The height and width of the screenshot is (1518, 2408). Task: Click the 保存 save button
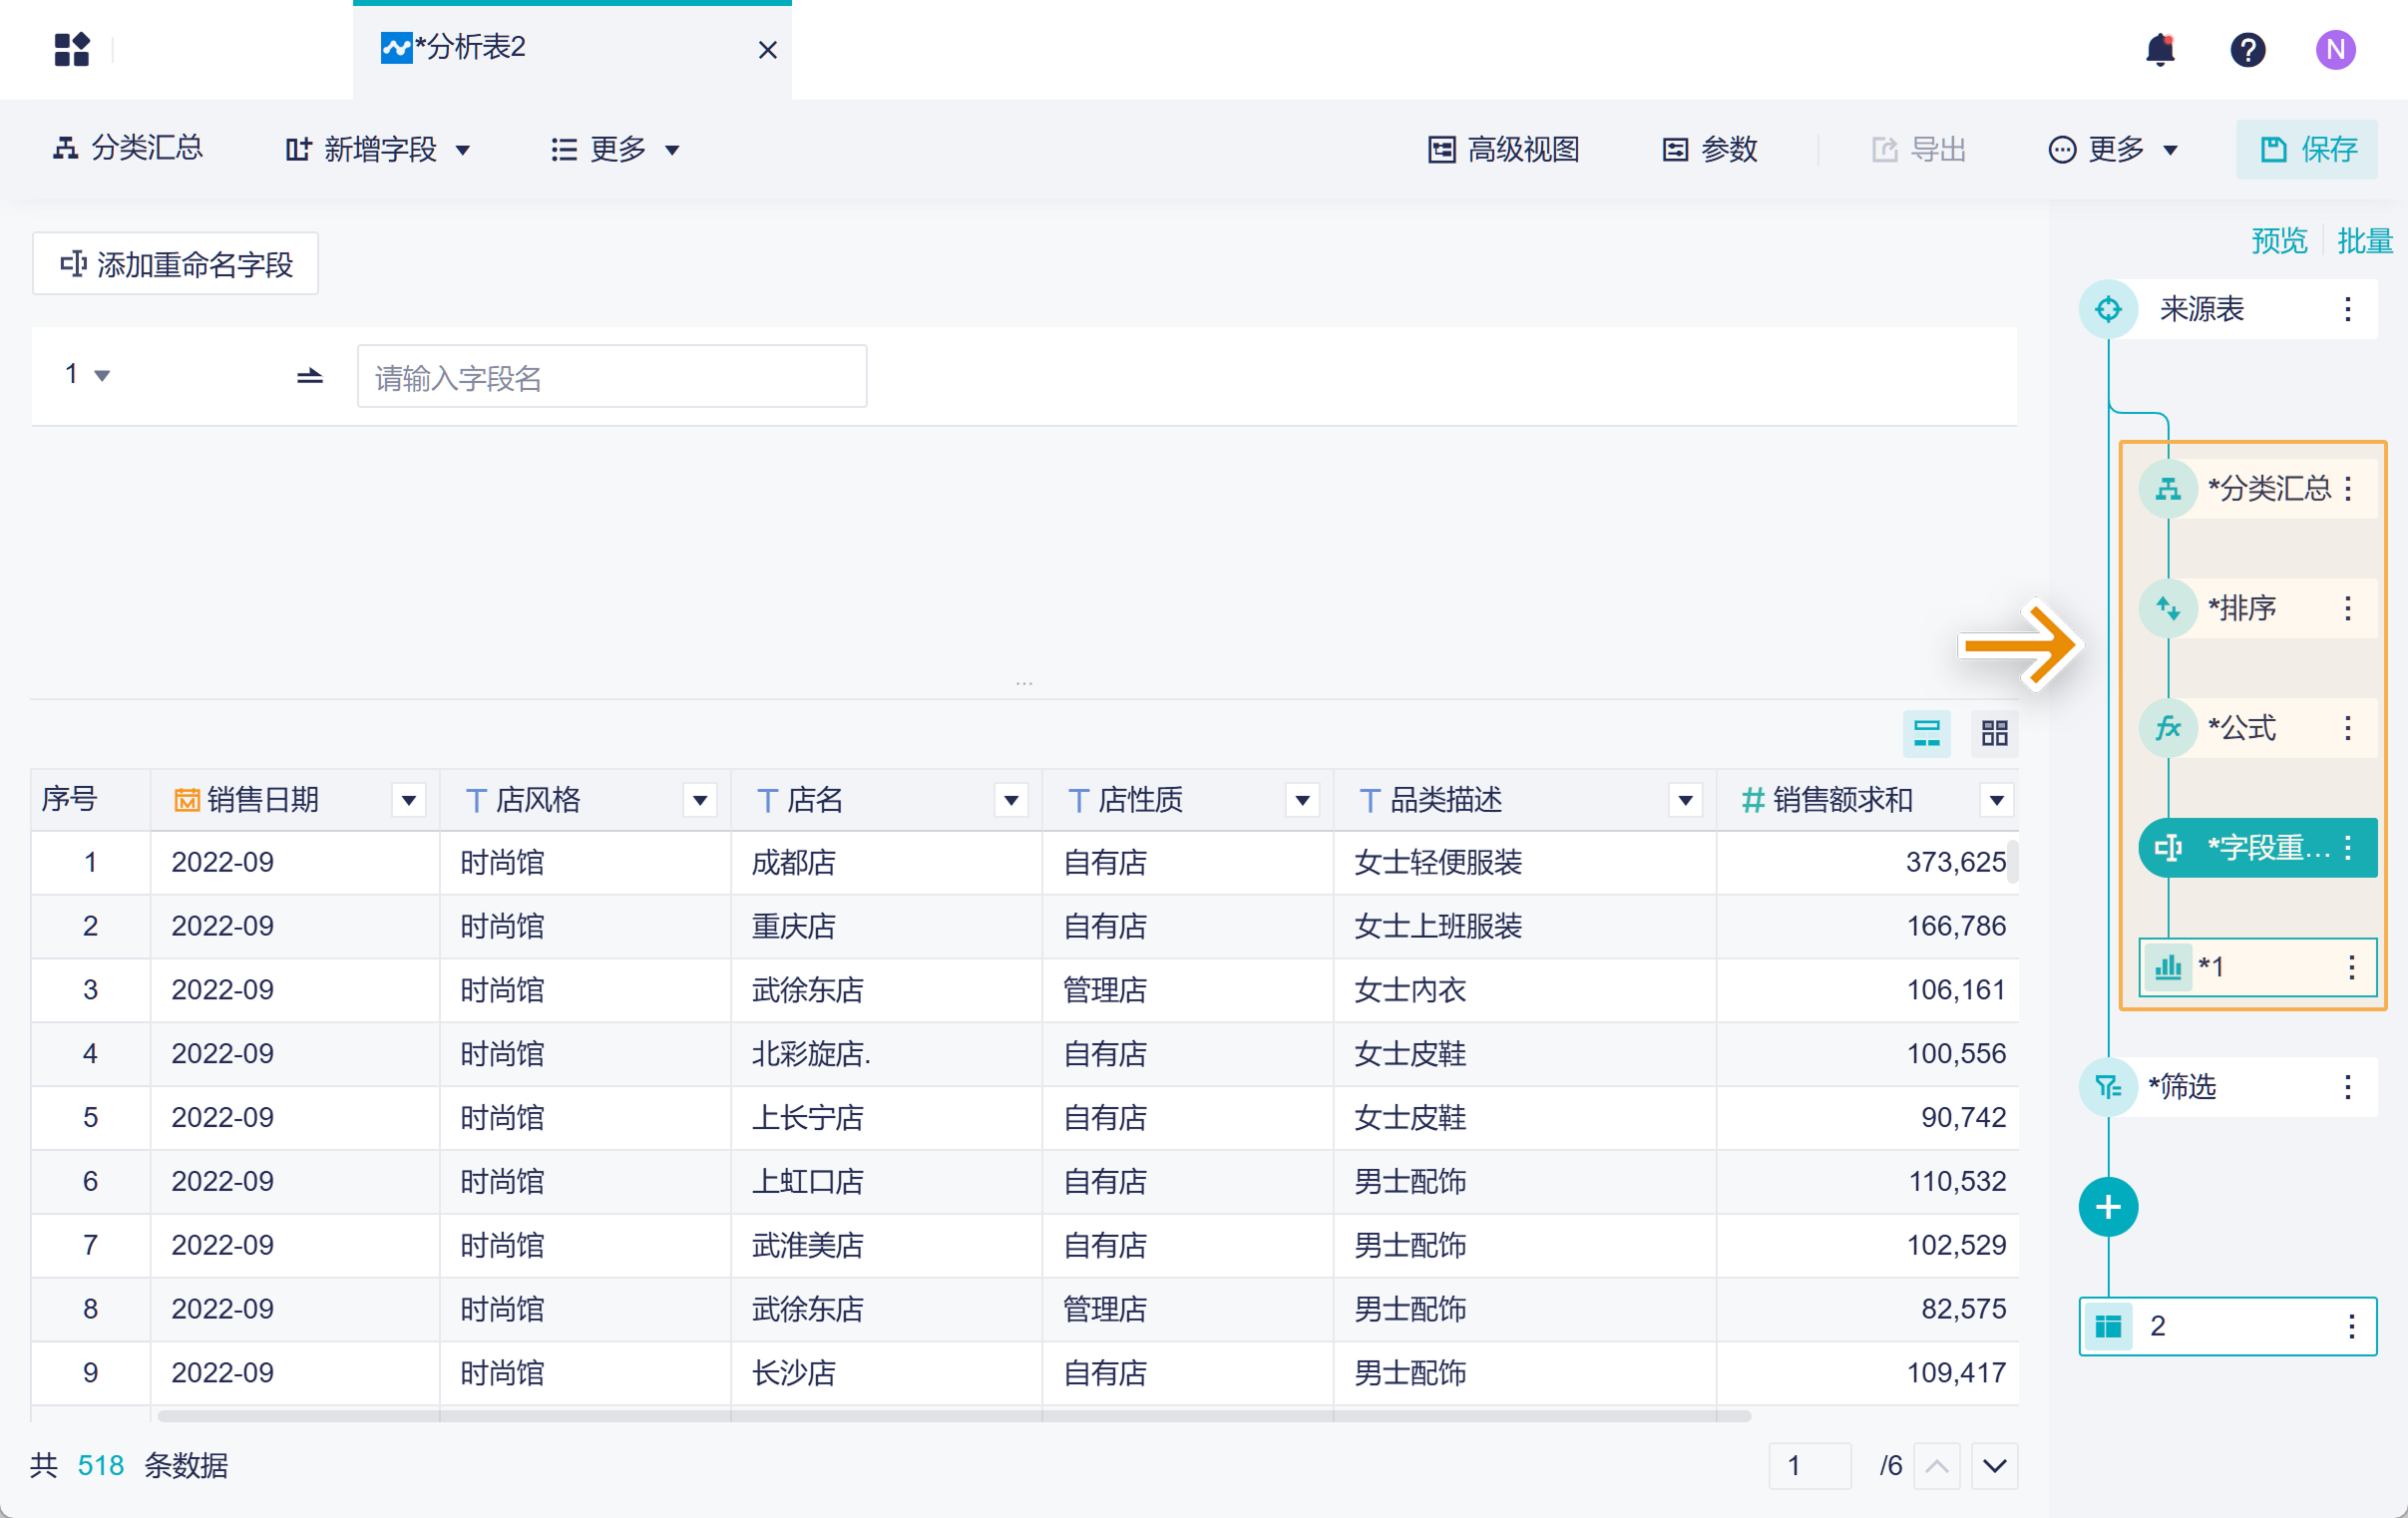tap(2307, 150)
